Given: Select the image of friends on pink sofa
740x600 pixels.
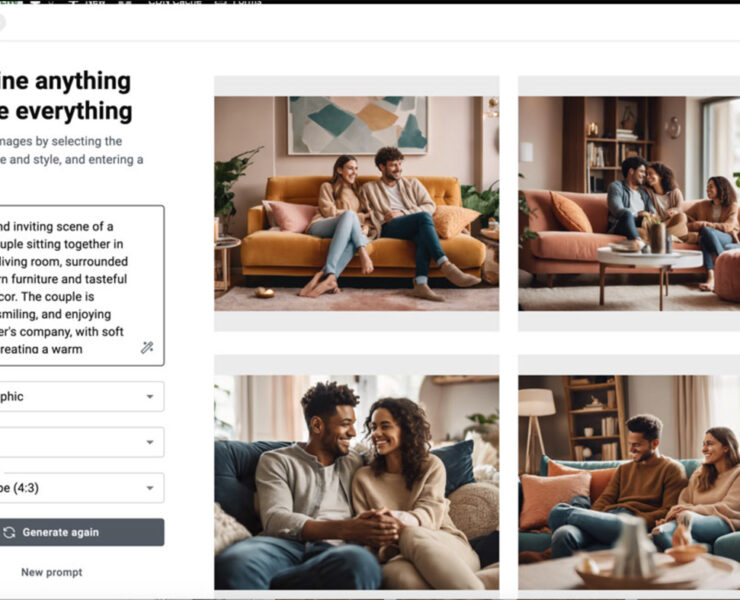Looking at the screenshot, I should tap(629, 204).
